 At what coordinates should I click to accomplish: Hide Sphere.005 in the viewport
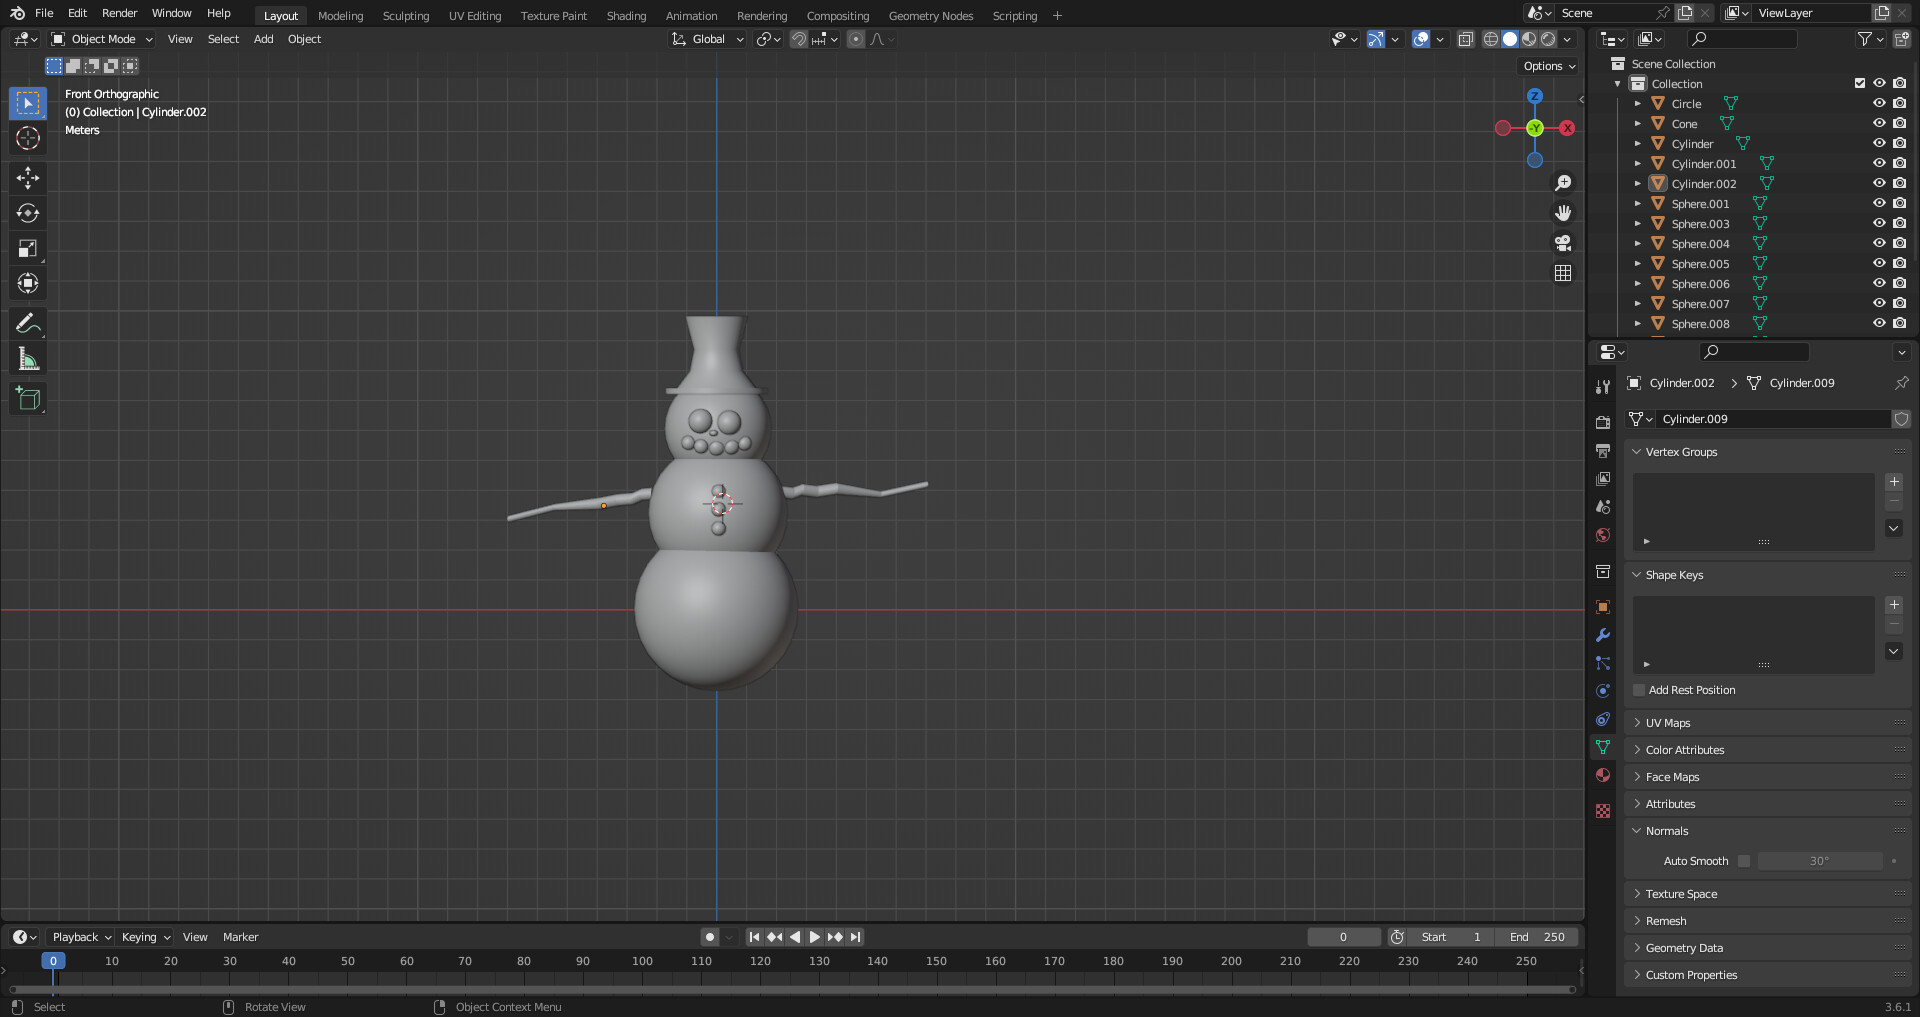coord(1879,263)
